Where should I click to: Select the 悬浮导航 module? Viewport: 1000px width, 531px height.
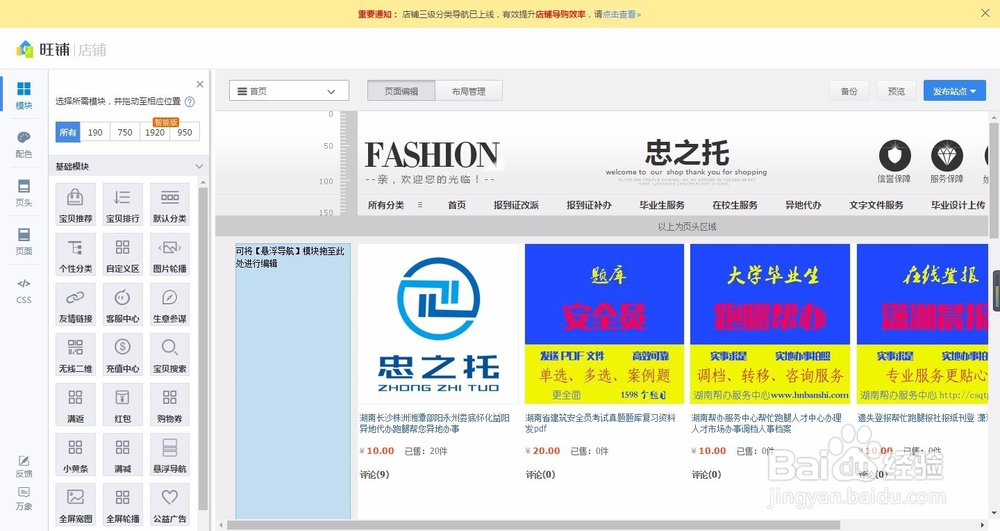[x=170, y=454]
